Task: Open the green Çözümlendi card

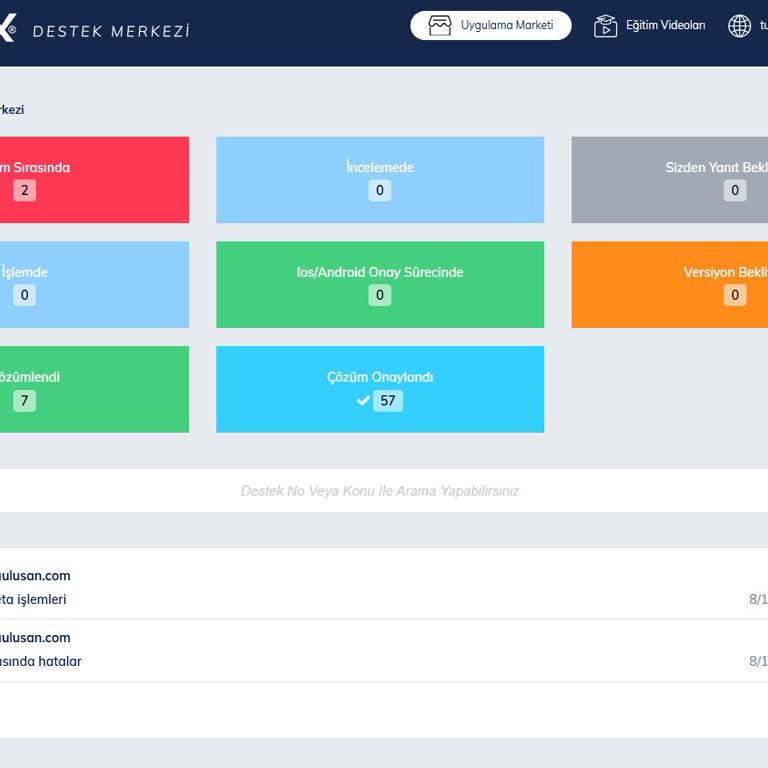Action: 94,389
